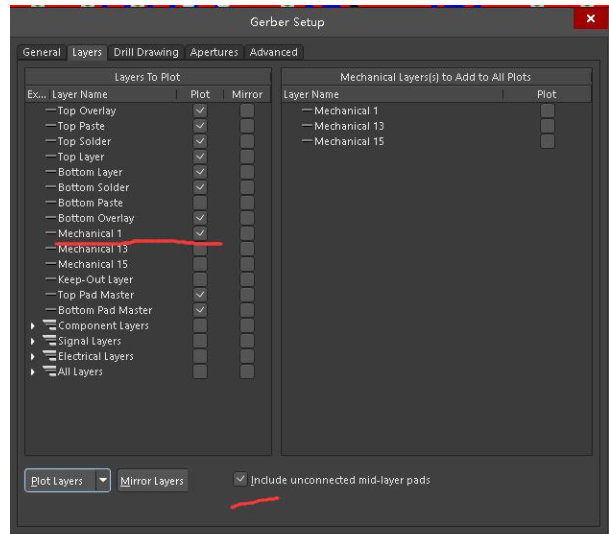Open the Drill Drawing tab
The width and height of the screenshot is (609, 534).
coord(146,52)
